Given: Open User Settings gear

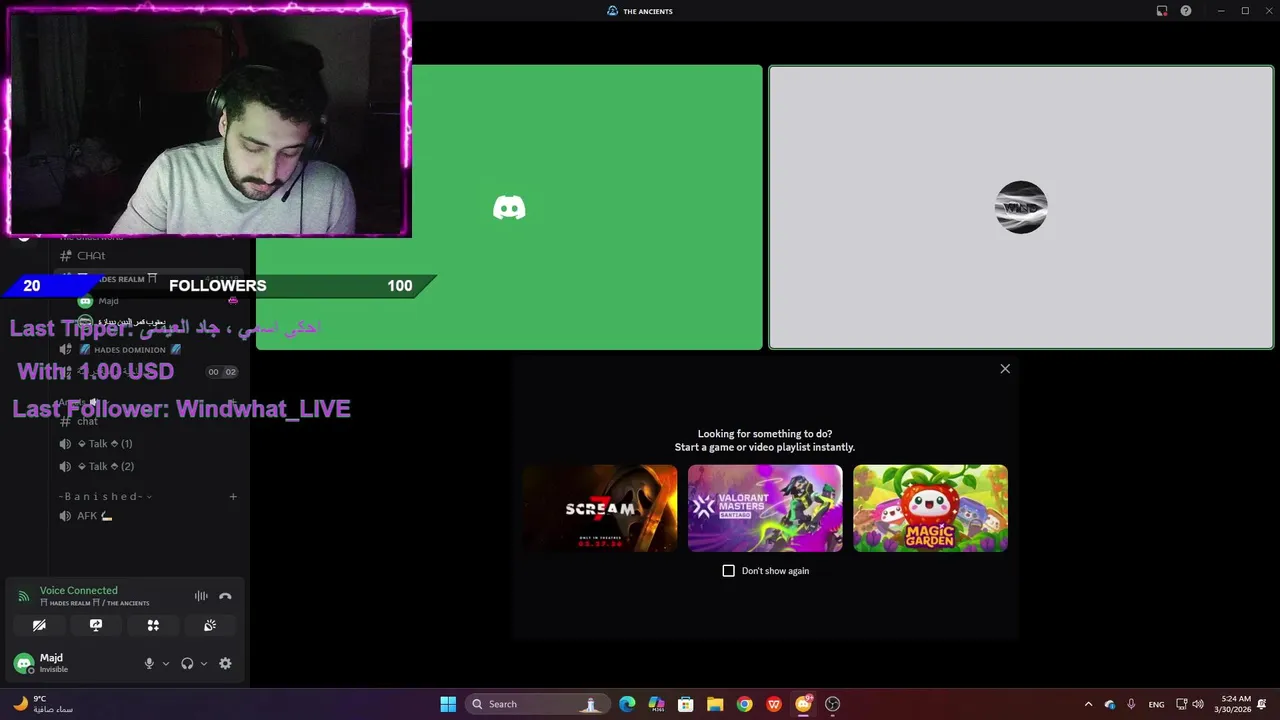Looking at the screenshot, I should tap(225, 663).
